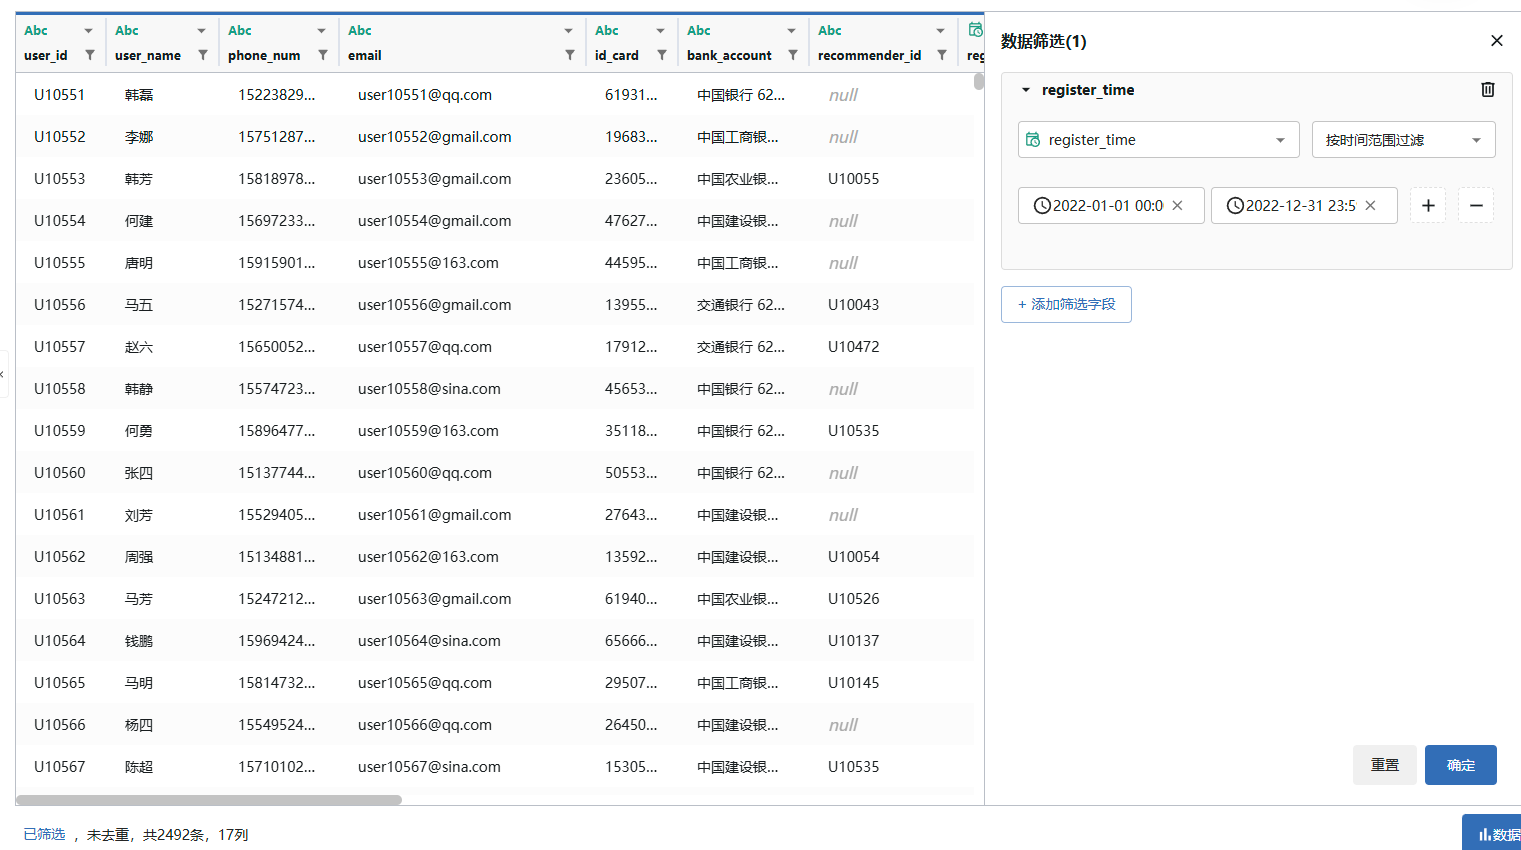The height and width of the screenshot is (850, 1521).
Task: Open filter icon for bank_account column
Action: tap(793, 55)
